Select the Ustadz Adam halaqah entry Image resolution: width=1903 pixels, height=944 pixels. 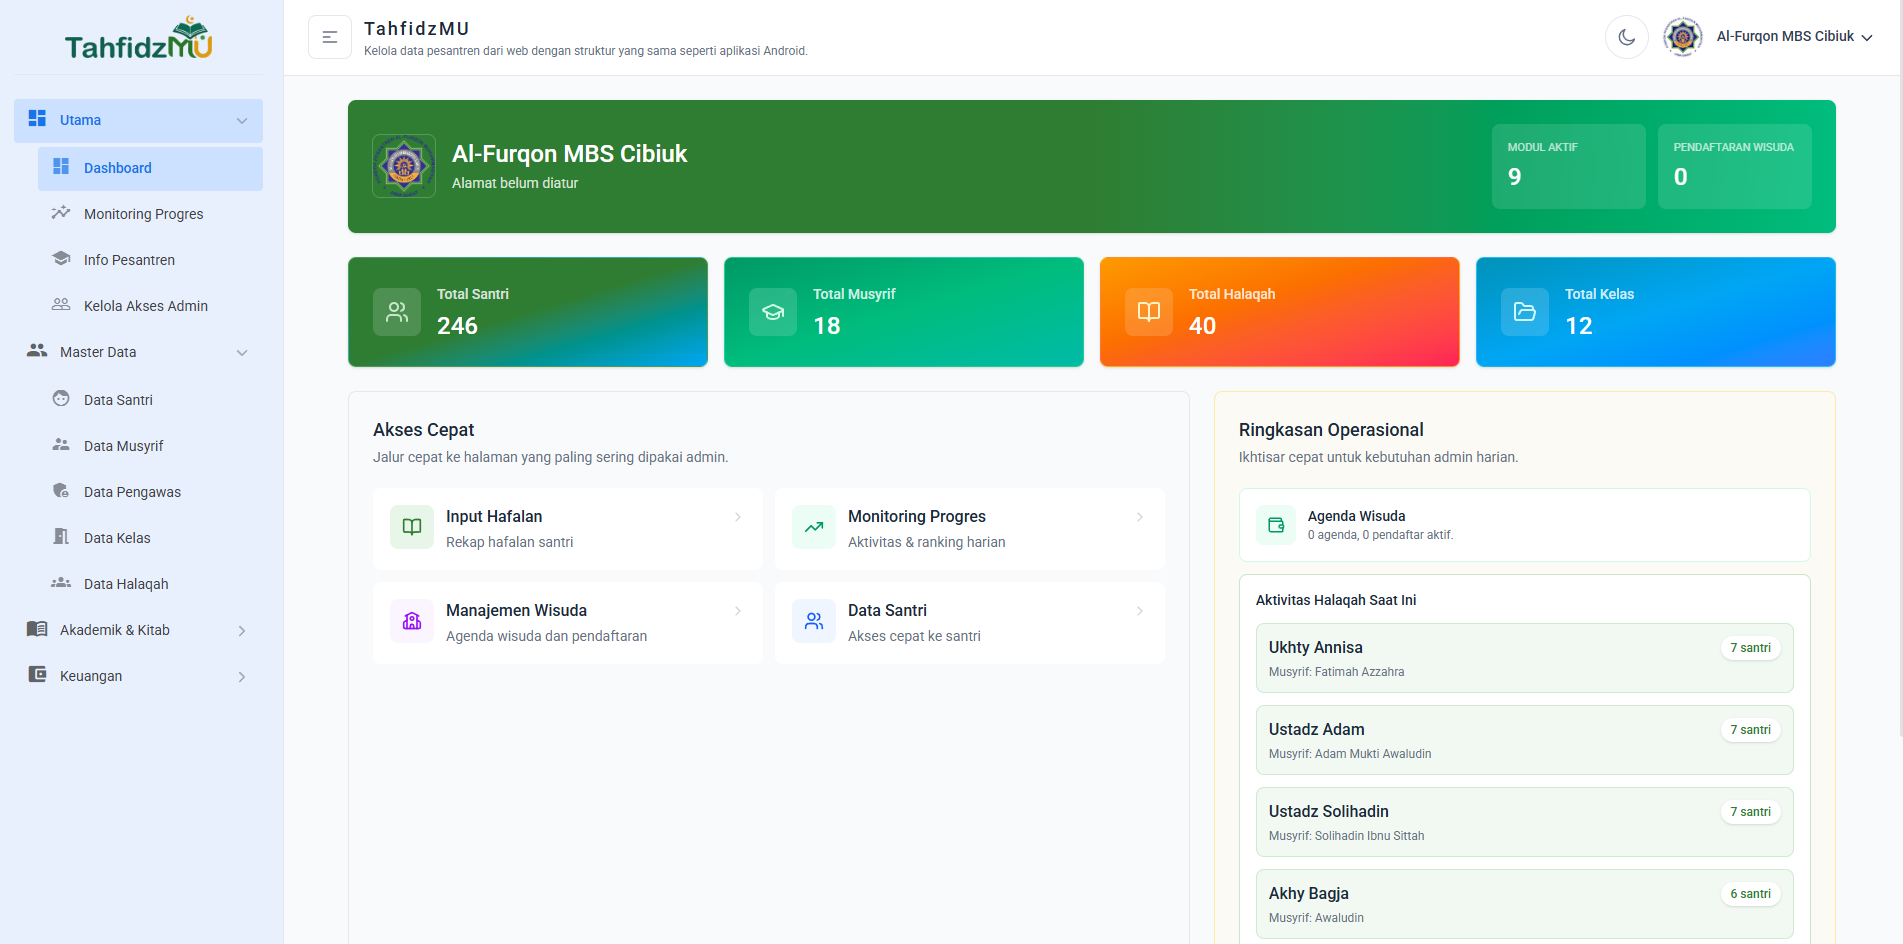(1525, 740)
